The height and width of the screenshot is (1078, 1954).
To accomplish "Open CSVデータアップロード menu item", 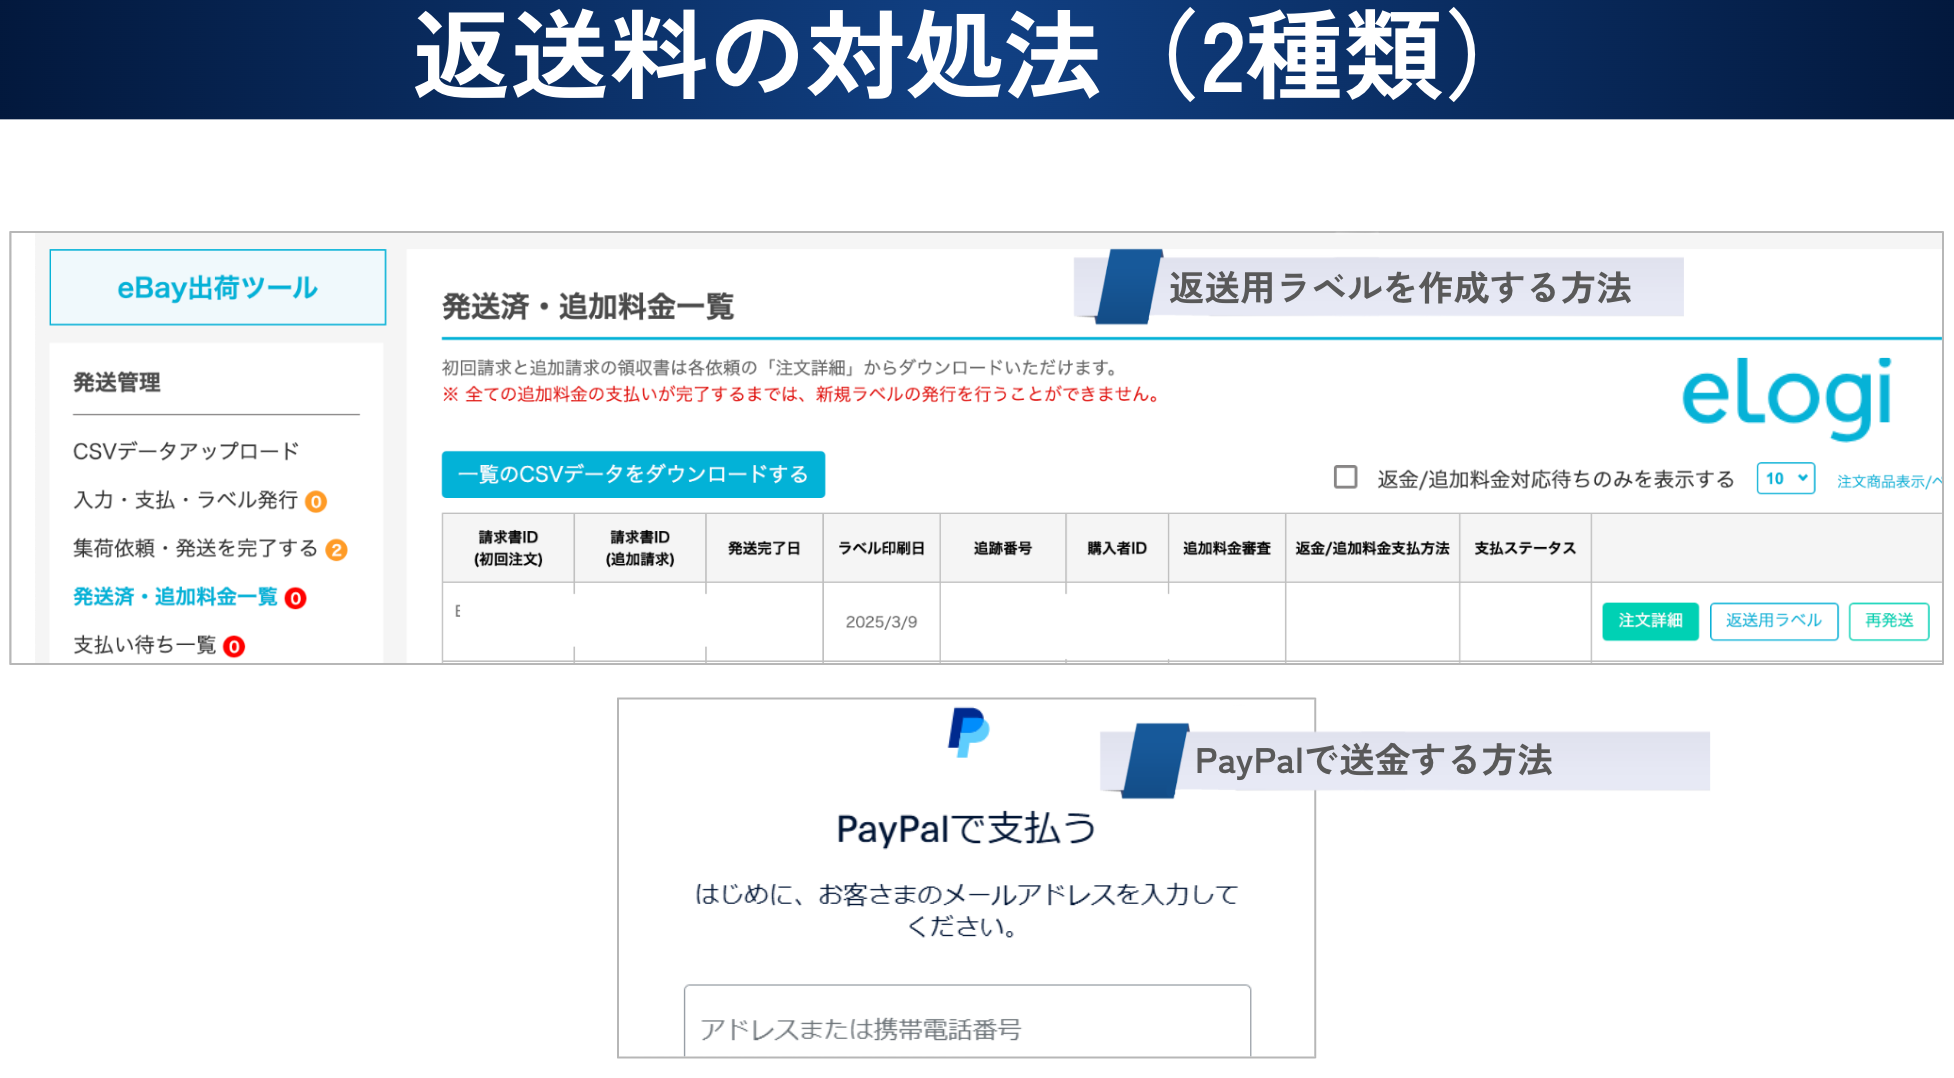I will pyautogui.click(x=186, y=452).
